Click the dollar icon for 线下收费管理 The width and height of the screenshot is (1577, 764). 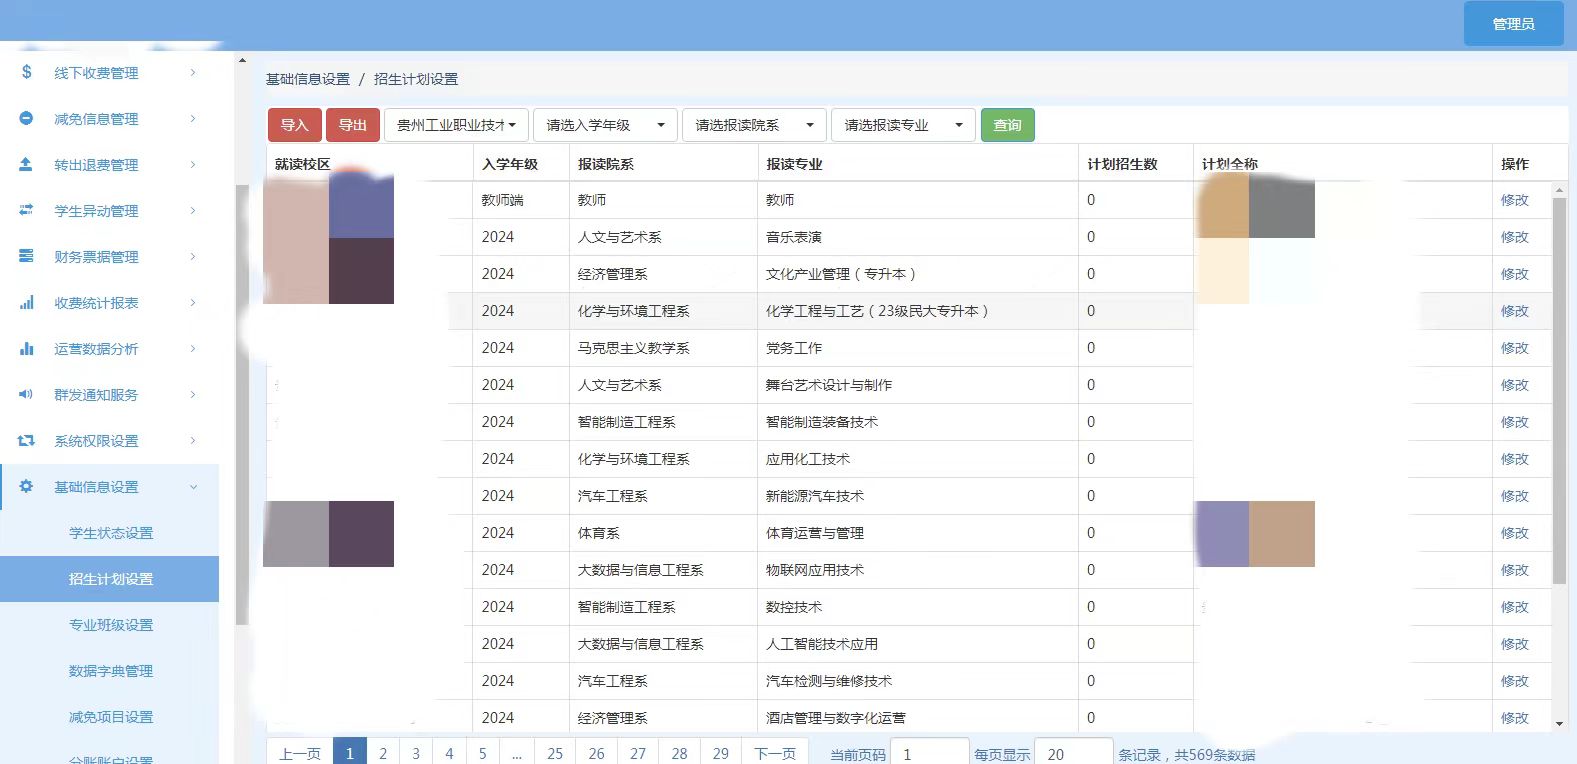27,72
